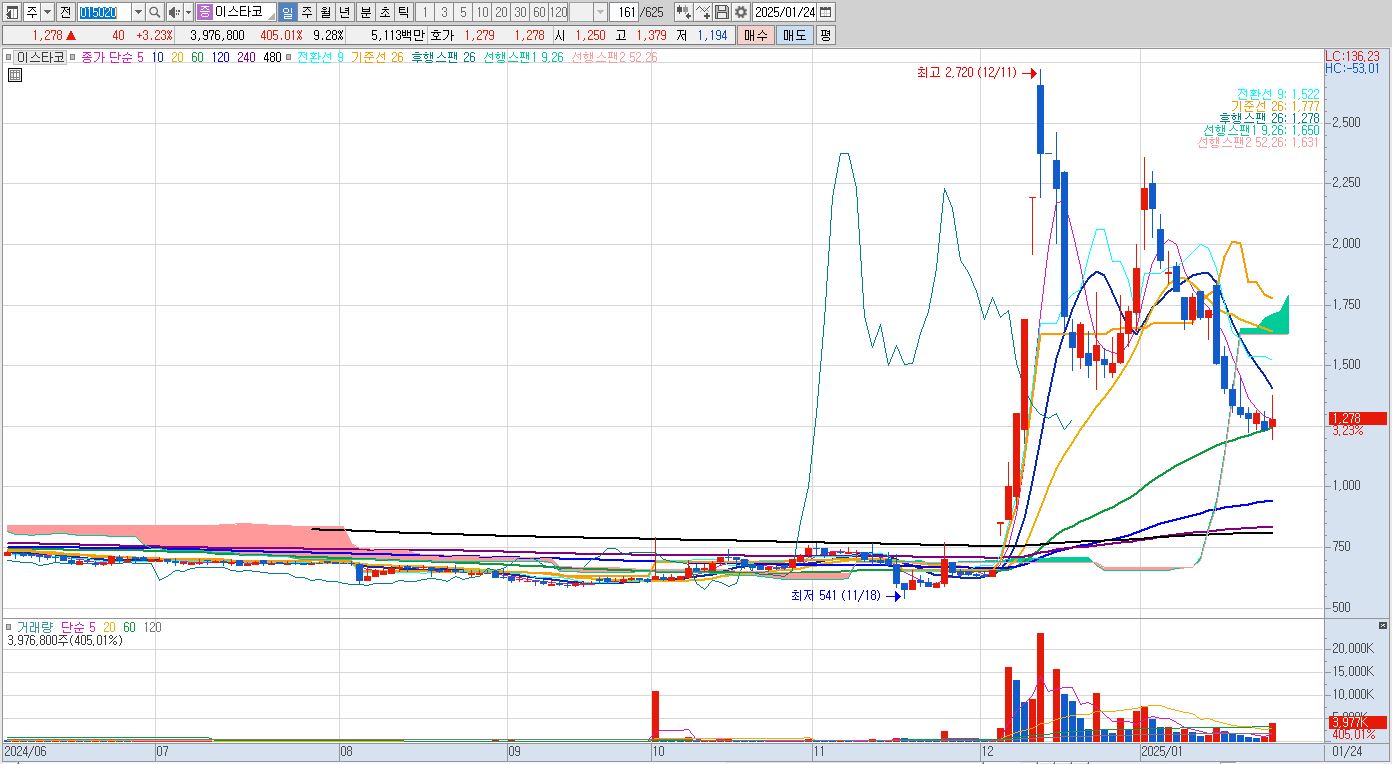Switch to 분 minute chart period
Screen dimensions: 1392x764
point(365,12)
